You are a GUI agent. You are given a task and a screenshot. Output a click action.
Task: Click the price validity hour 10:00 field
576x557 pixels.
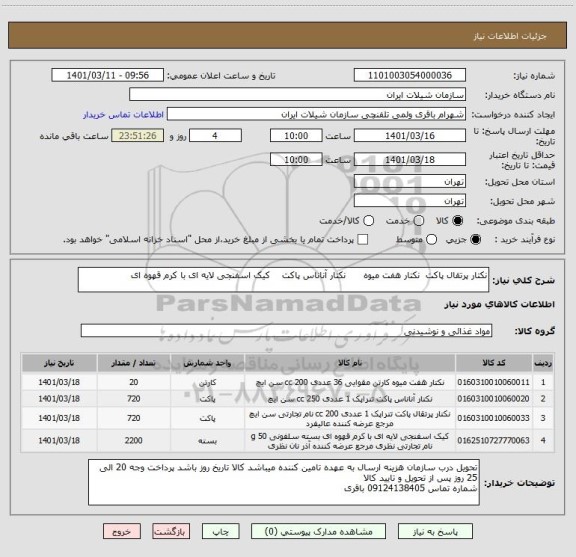(x=296, y=159)
